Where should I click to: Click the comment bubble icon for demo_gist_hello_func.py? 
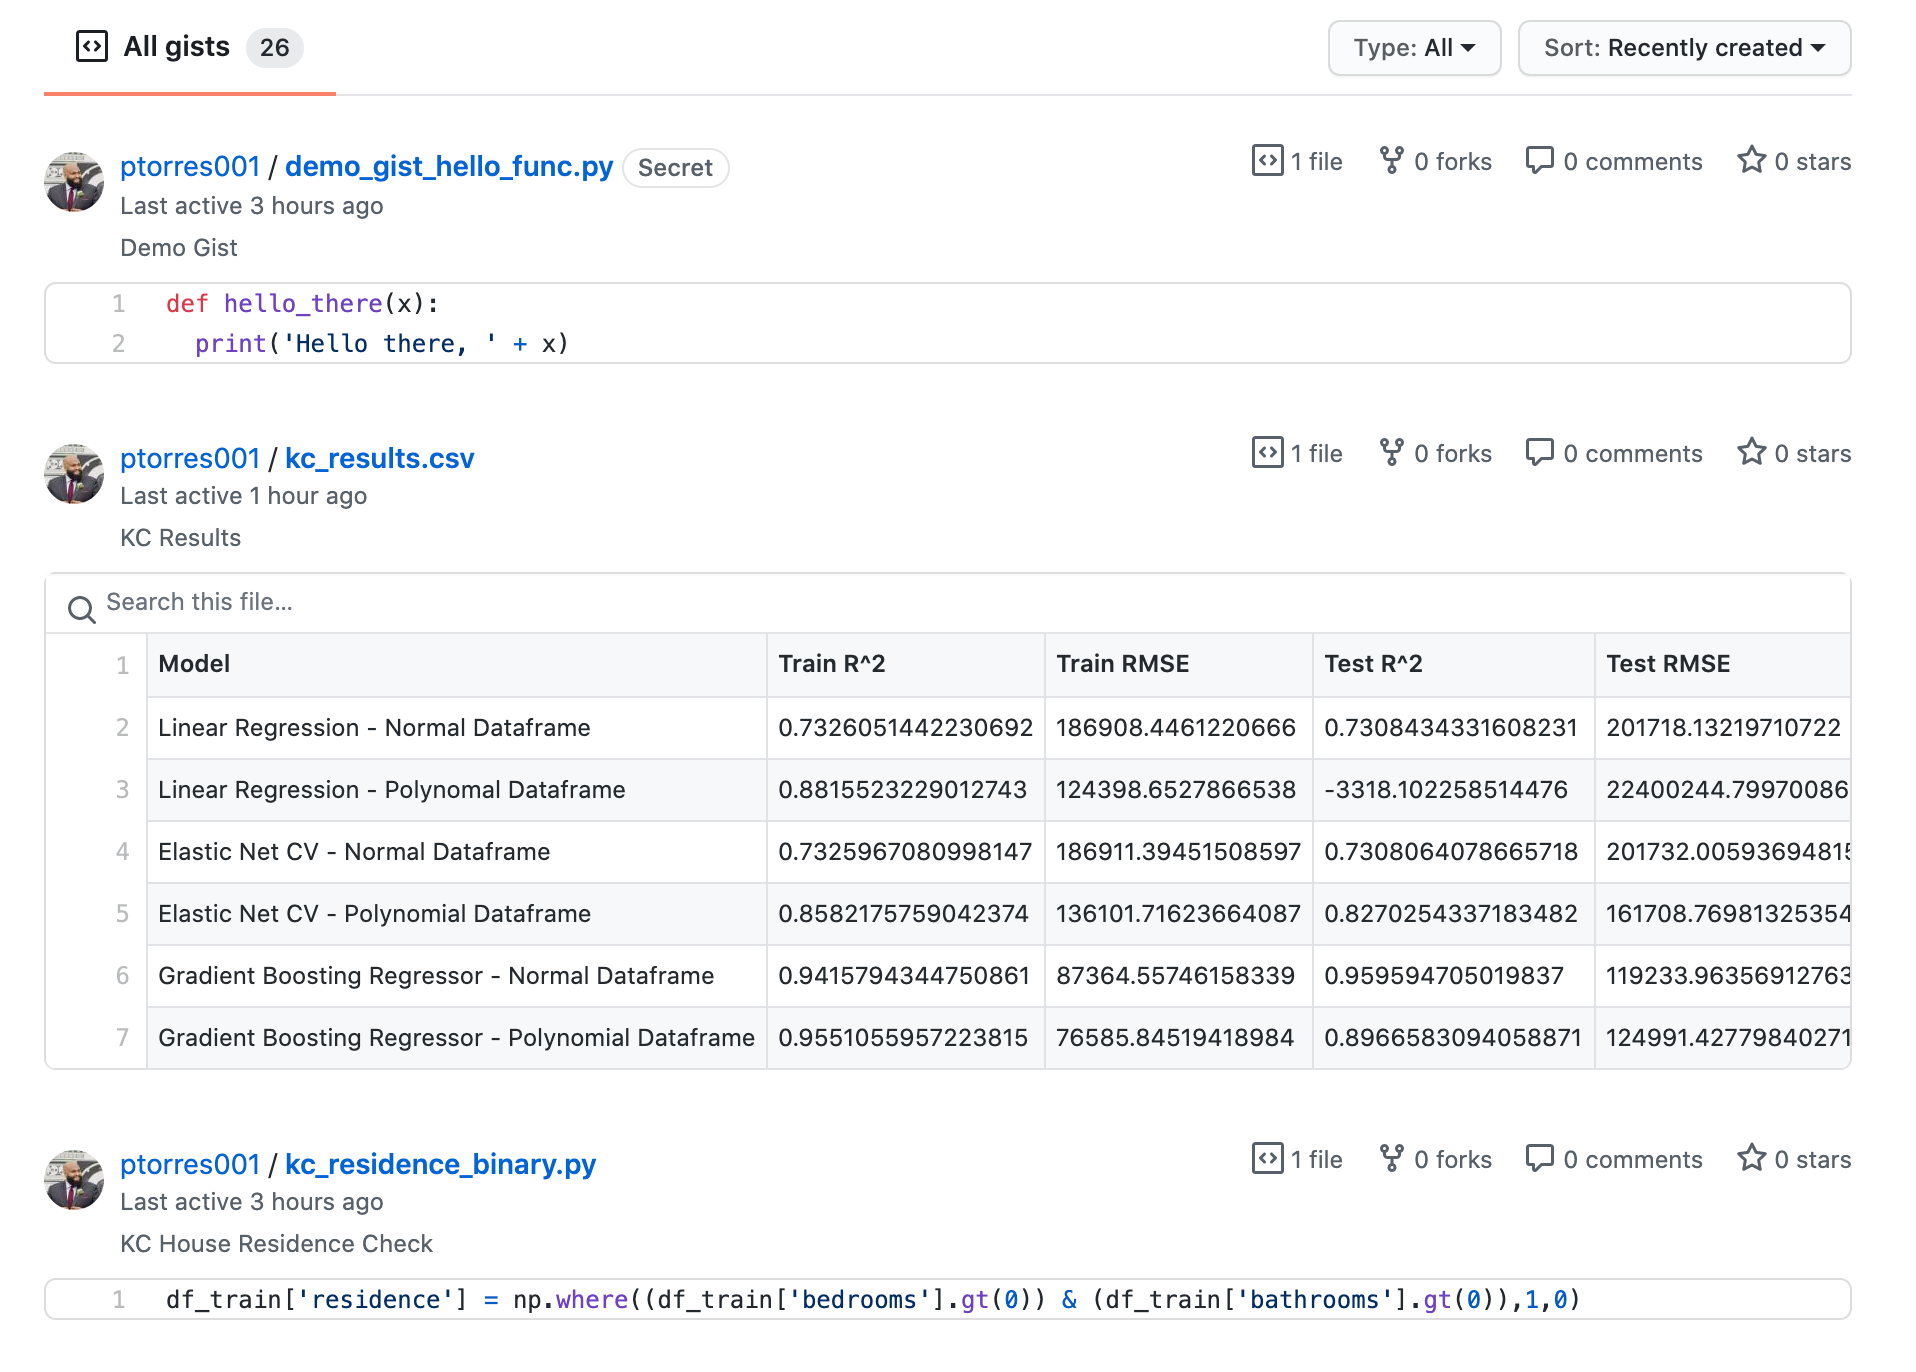[x=1538, y=160]
